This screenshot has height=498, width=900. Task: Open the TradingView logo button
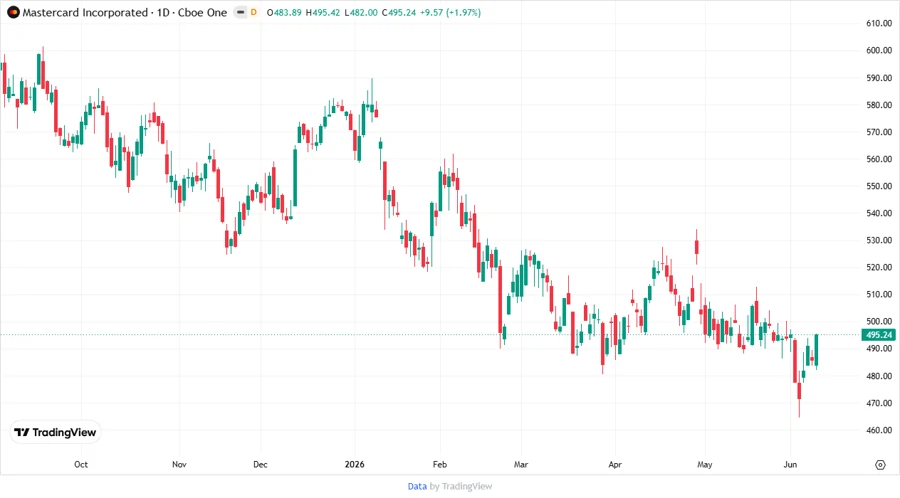[55, 432]
